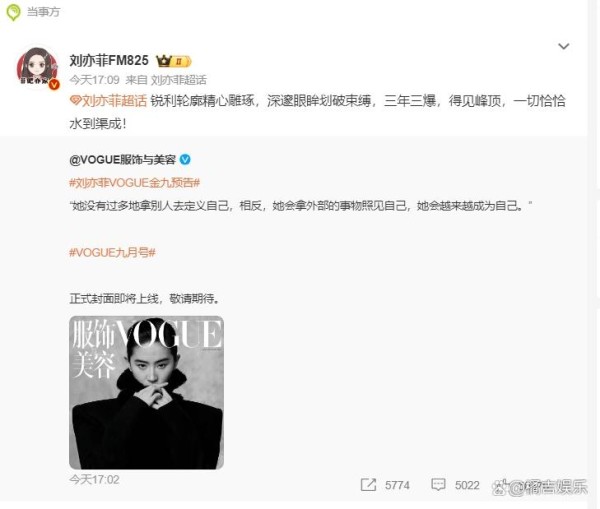Open the original post time 今天17:02
This screenshot has height=509, width=600.
(95, 480)
